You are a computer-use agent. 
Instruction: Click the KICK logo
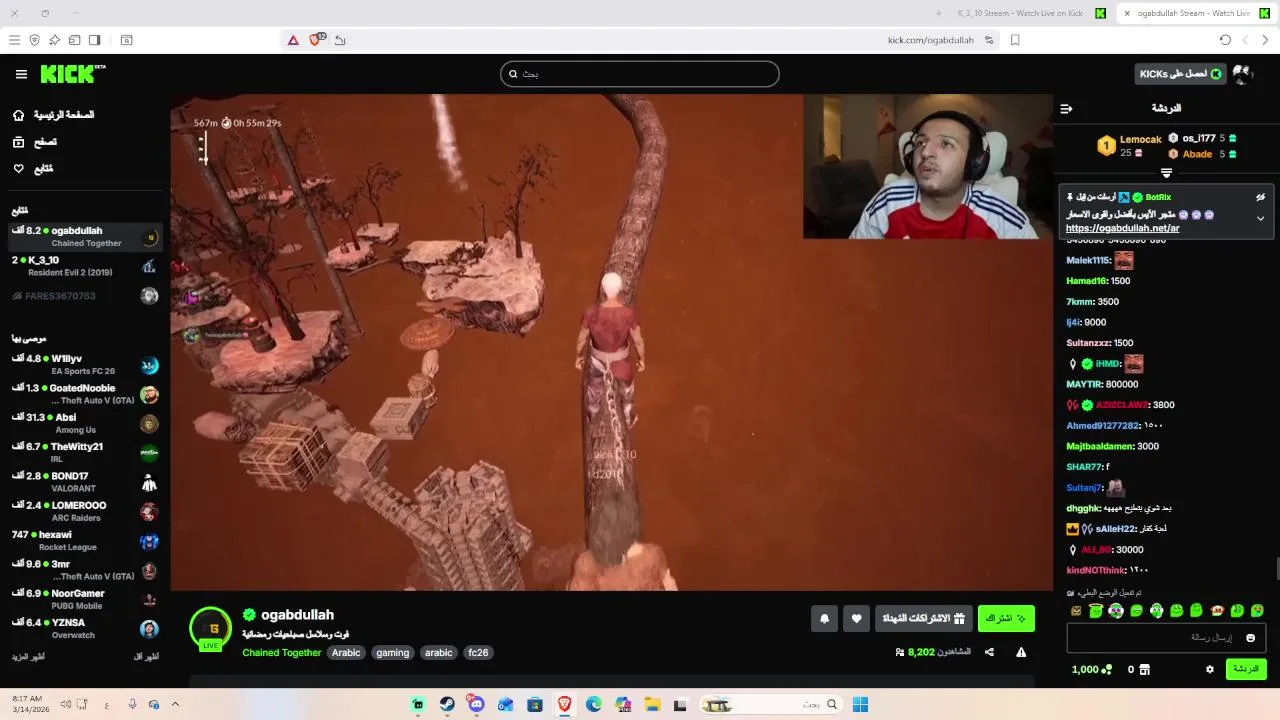pos(73,74)
